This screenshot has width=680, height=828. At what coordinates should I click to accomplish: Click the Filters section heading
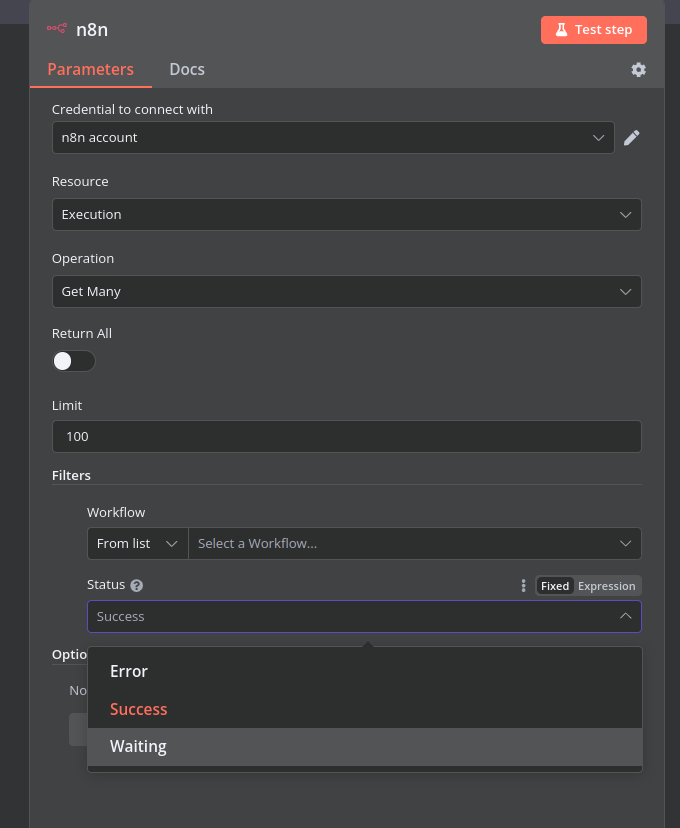pos(71,475)
